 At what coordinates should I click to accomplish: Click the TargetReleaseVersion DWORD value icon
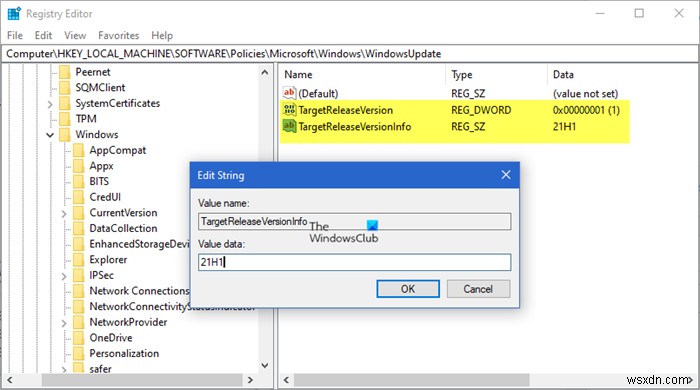(289, 110)
